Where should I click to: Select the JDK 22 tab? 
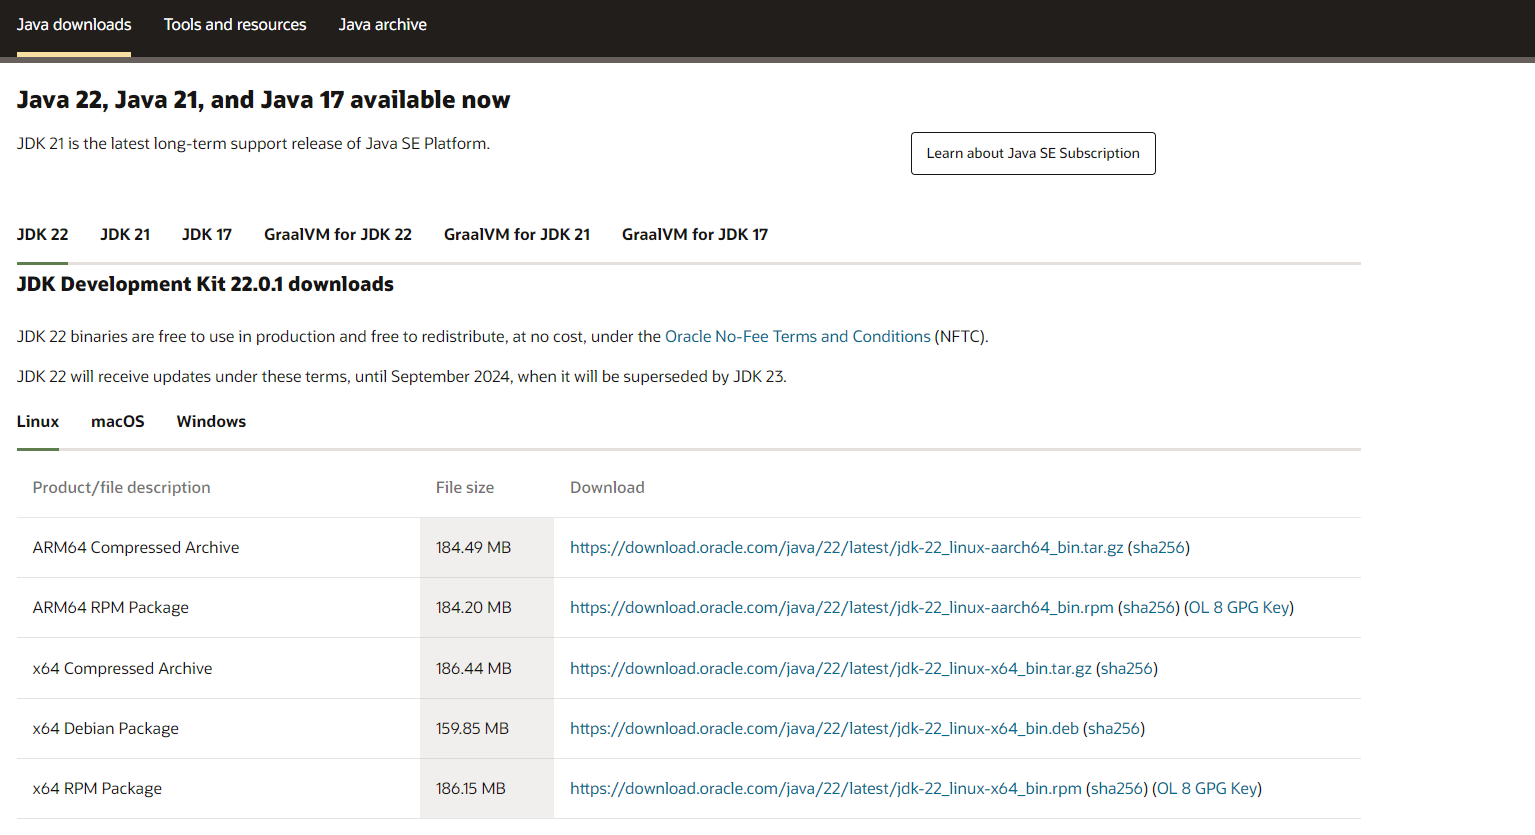pyautogui.click(x=43, y=234)
